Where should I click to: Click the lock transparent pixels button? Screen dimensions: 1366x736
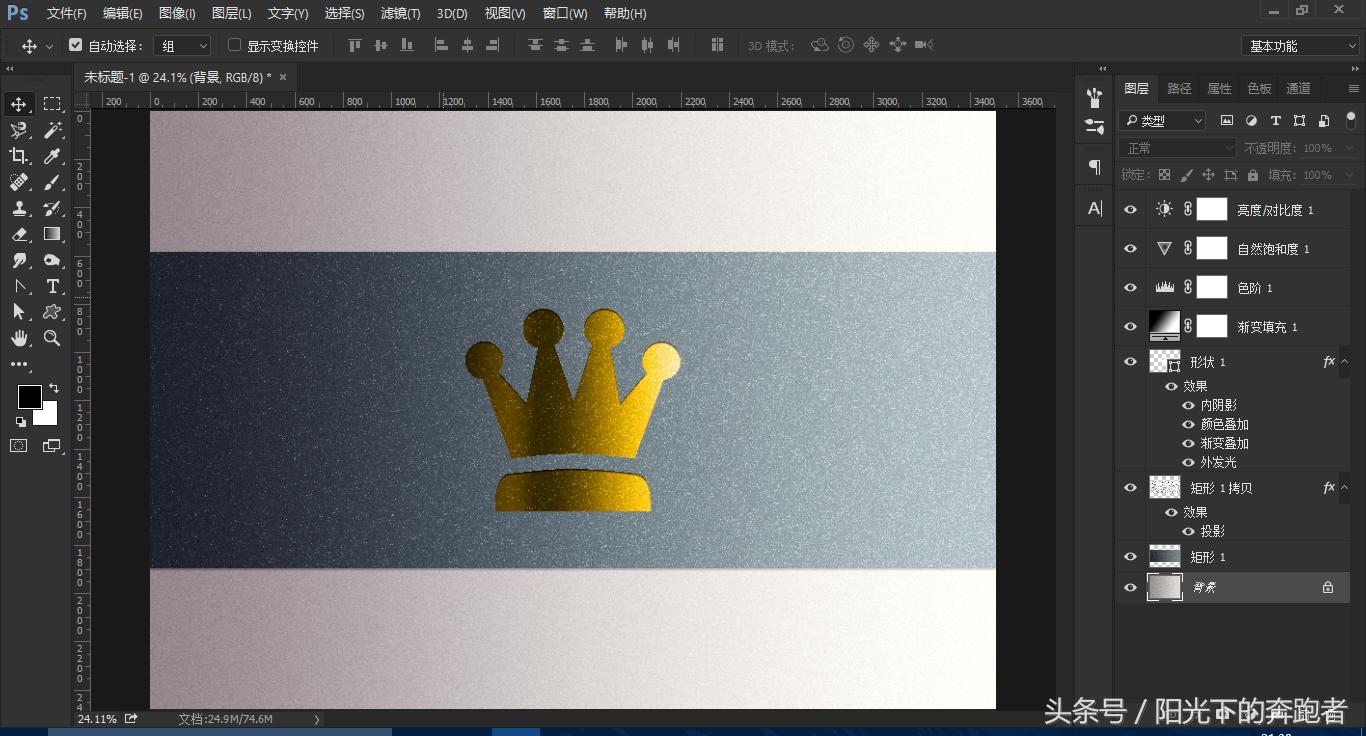1164,175
